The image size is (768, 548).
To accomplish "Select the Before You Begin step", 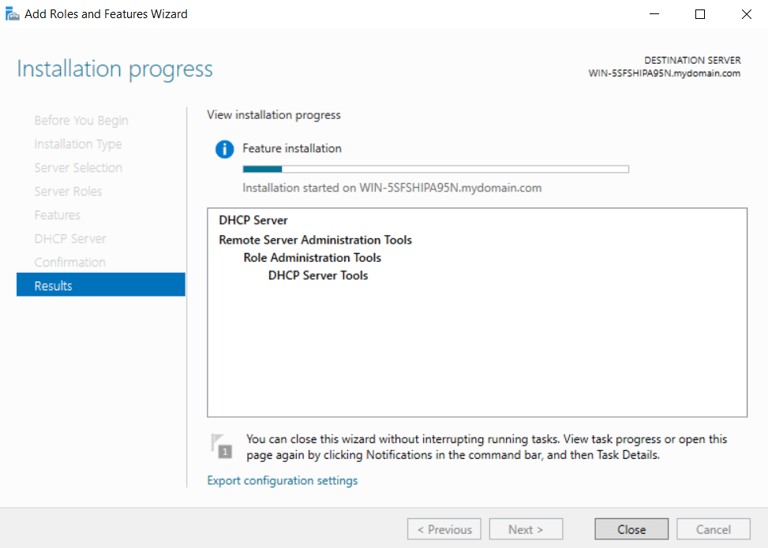I will pyautogui.click(x=81, y=120).
